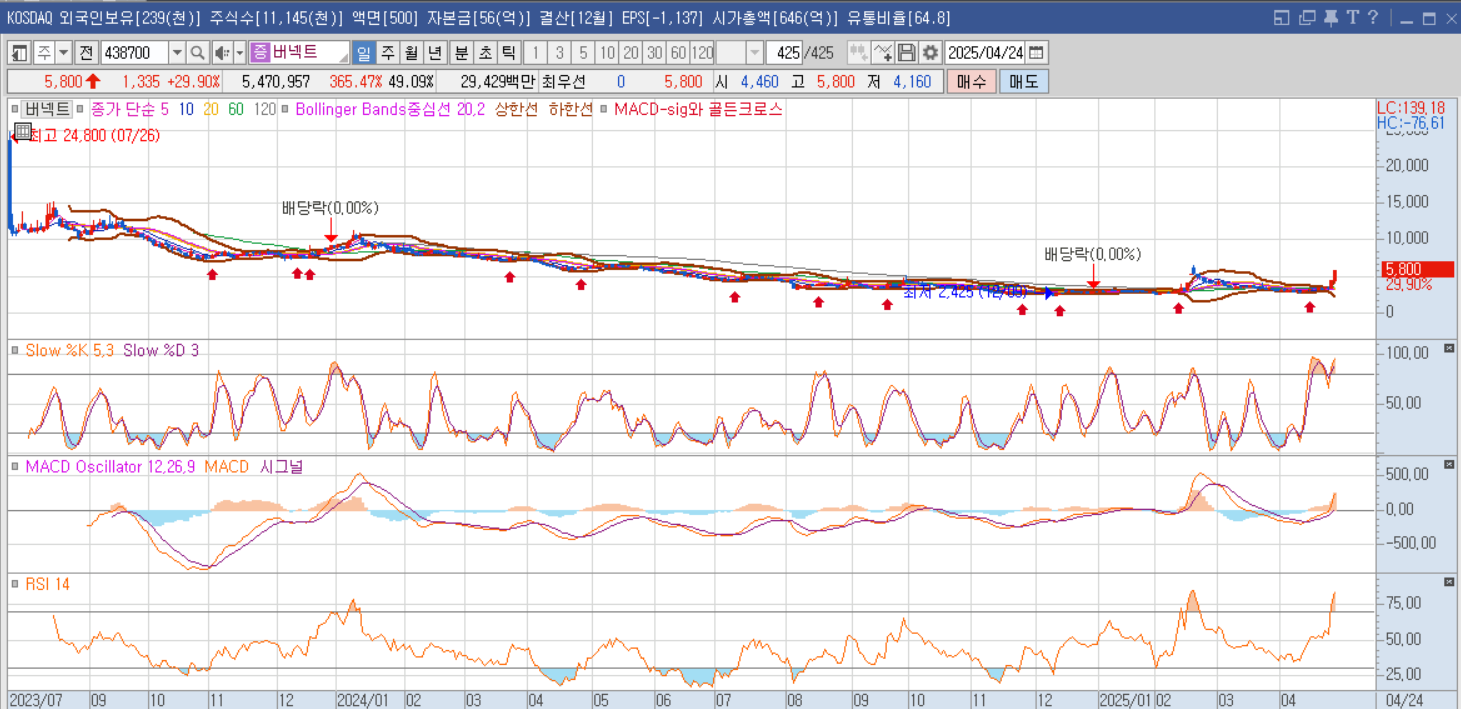Click the LC:139,18 readout
Image resolution: width=1461 pixels, height=709 pixels.
[1410, 107]
